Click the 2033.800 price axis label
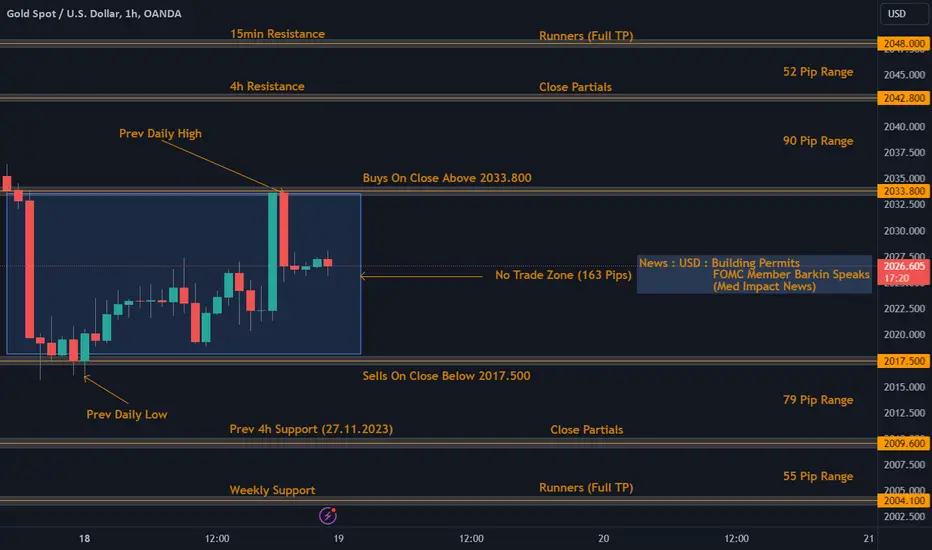This screenshot has width=932, height=550. point(904,191)
